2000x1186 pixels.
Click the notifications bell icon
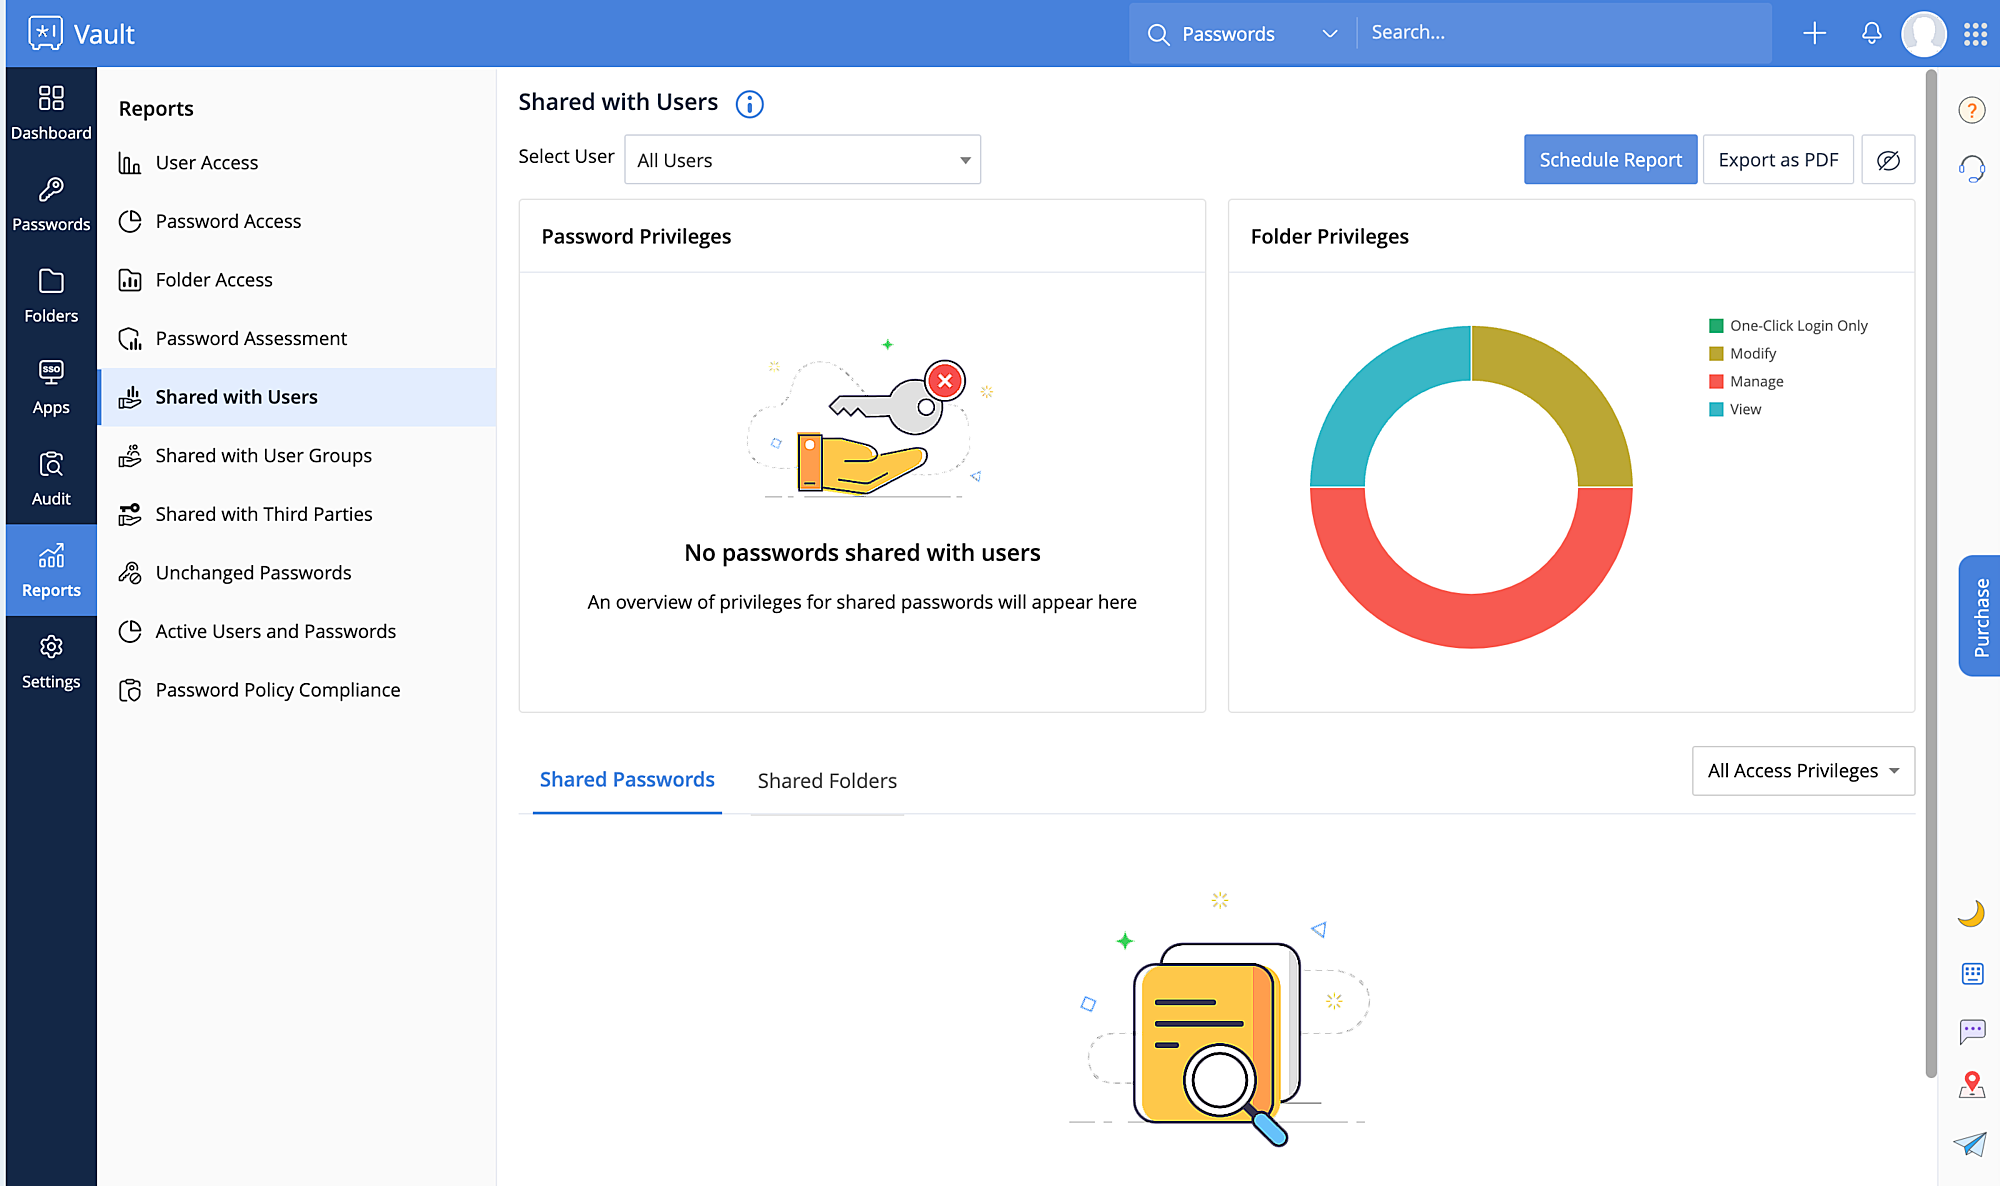point(1871,33)
